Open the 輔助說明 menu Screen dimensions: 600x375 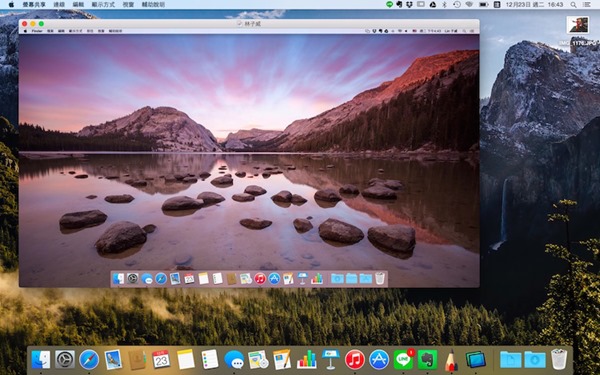pyautogui.click(x=153, y=5)
